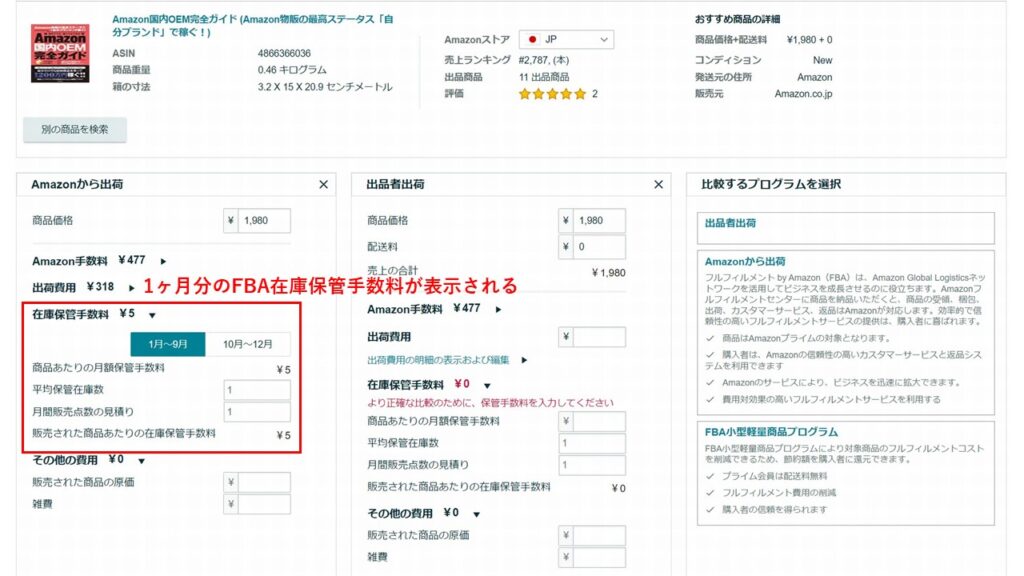Click 商品価格 field in Amazonから出荷 panel

click(x=265, y=221)
